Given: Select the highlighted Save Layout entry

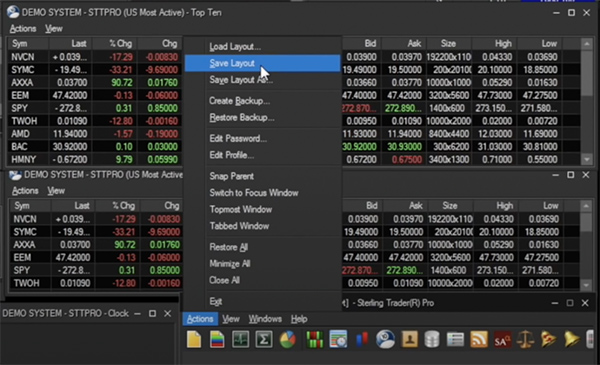Looking at the screenshot, I should pos(262,63).
